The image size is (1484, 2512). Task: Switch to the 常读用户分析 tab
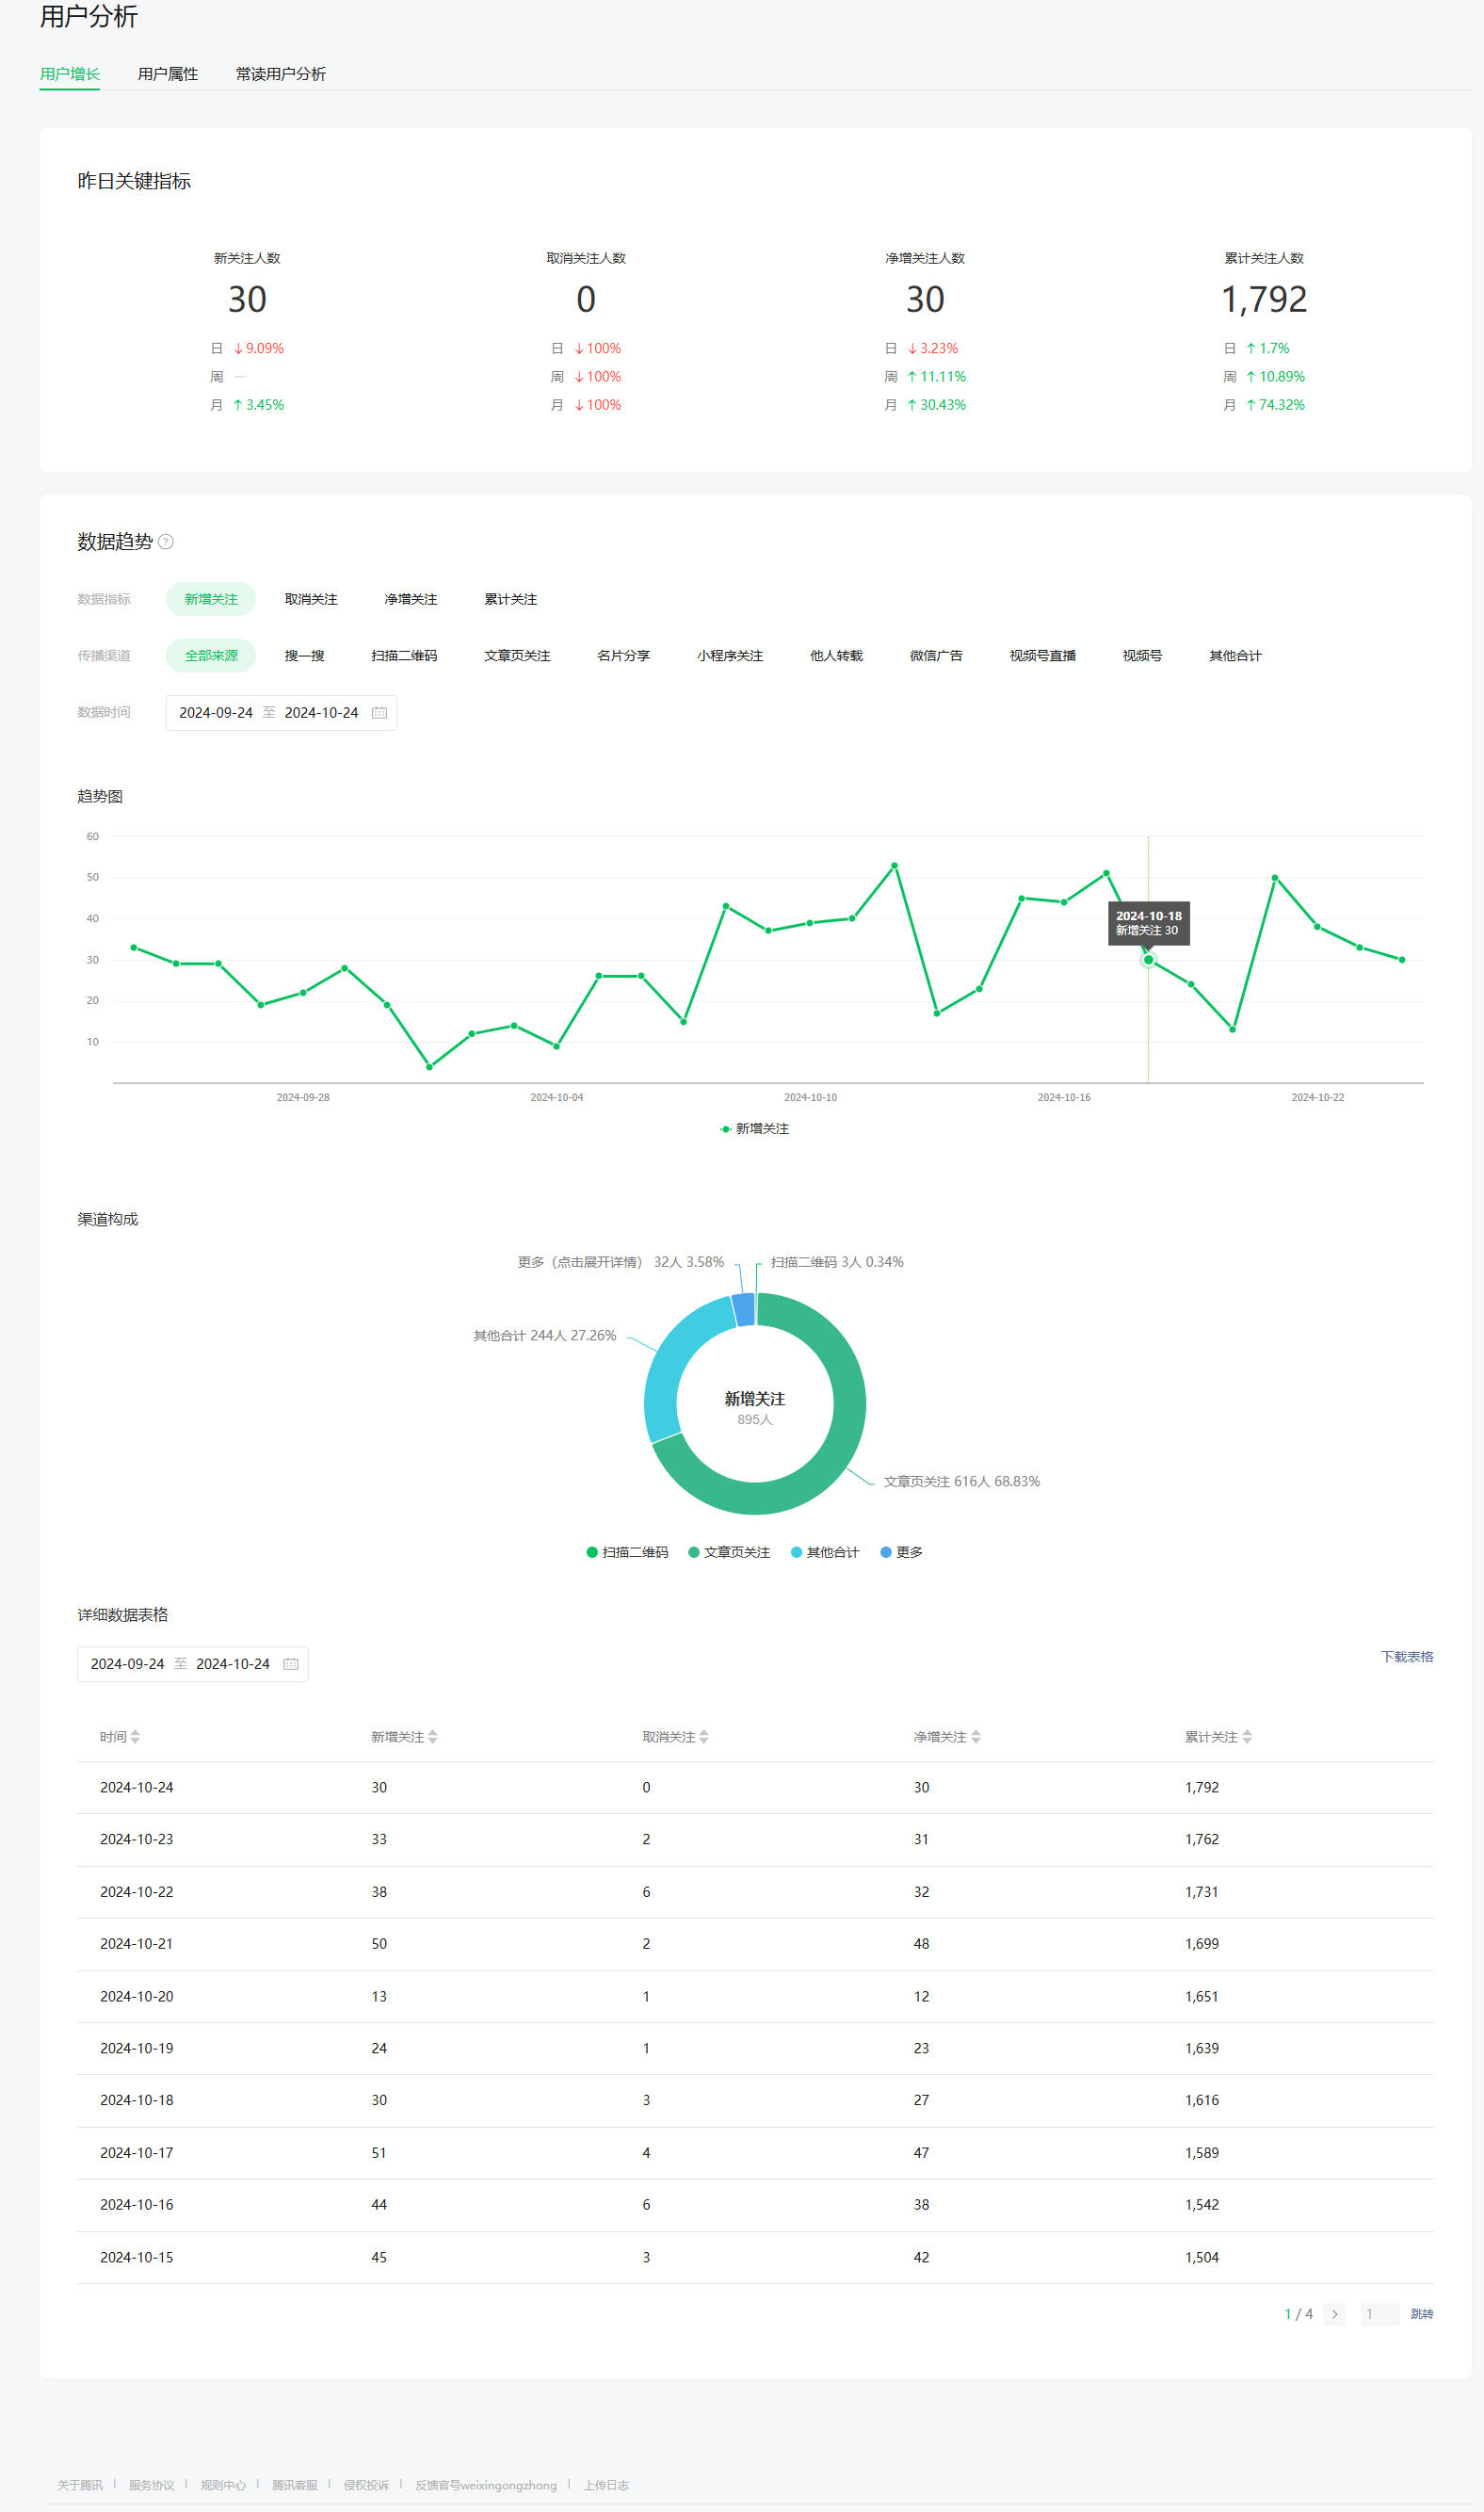[x=281, y=74]
